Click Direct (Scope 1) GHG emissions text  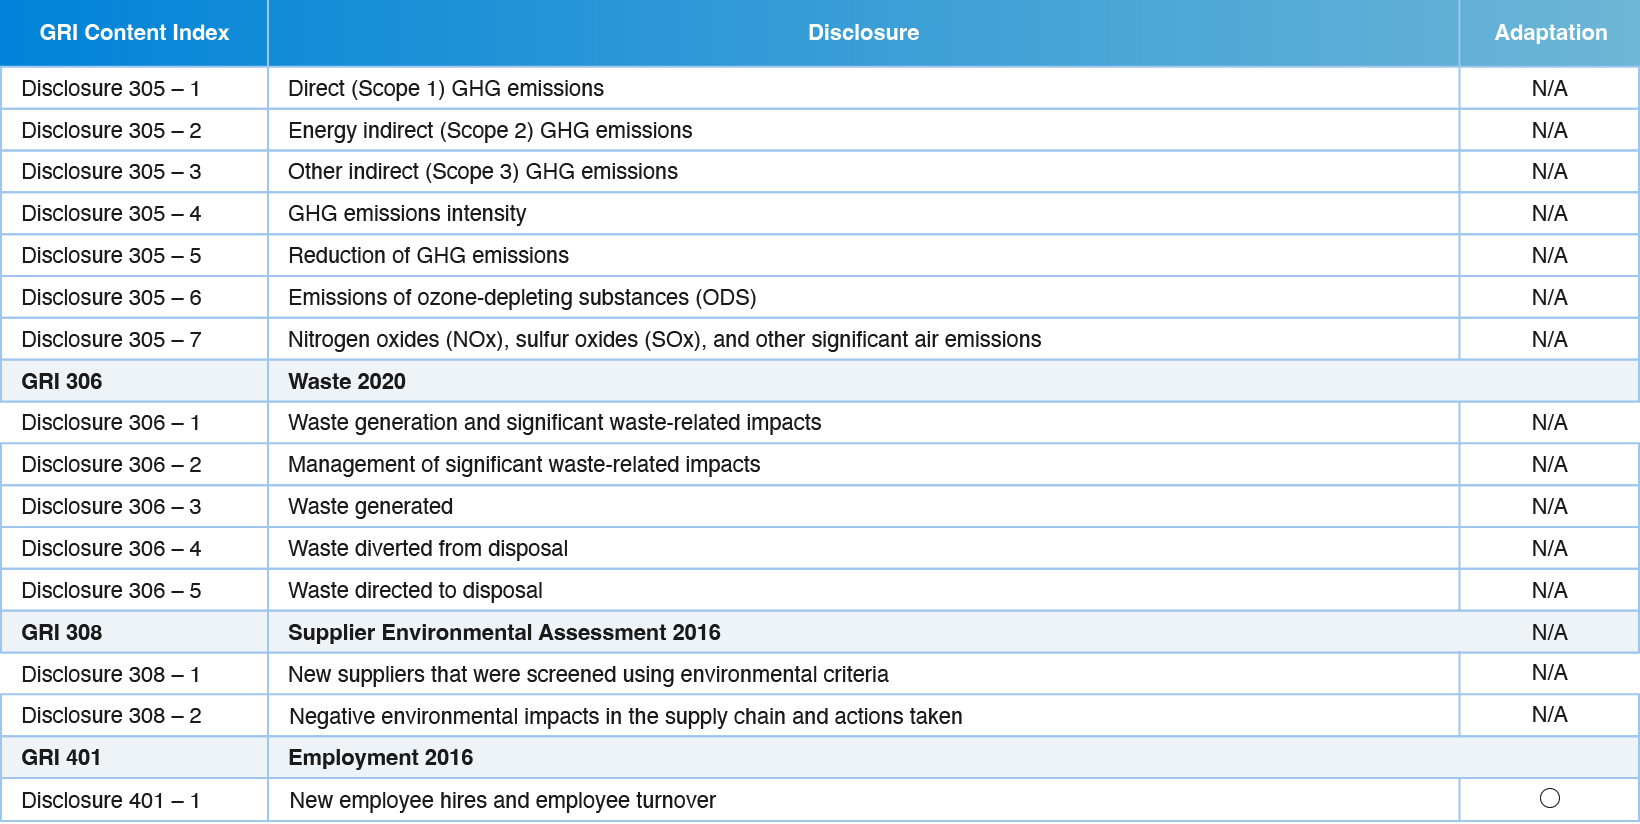446,89
